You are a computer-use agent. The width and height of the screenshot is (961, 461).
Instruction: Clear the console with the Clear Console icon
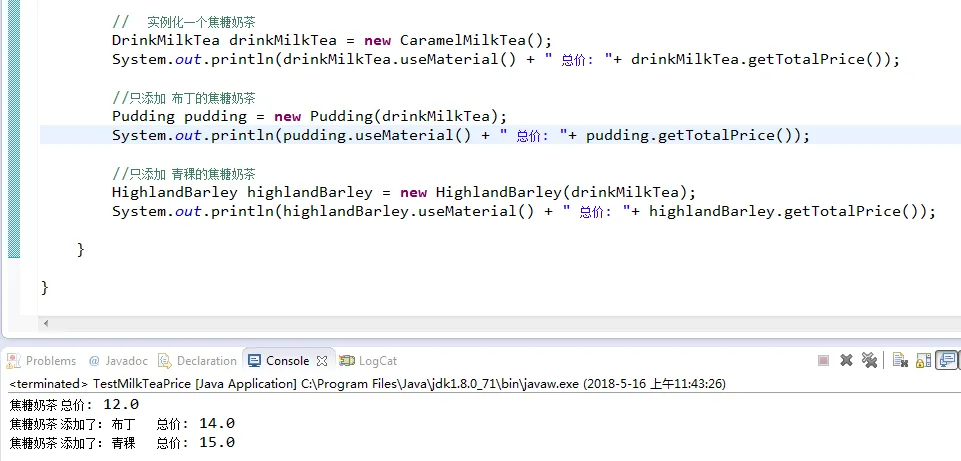click(x=900, y=360)
